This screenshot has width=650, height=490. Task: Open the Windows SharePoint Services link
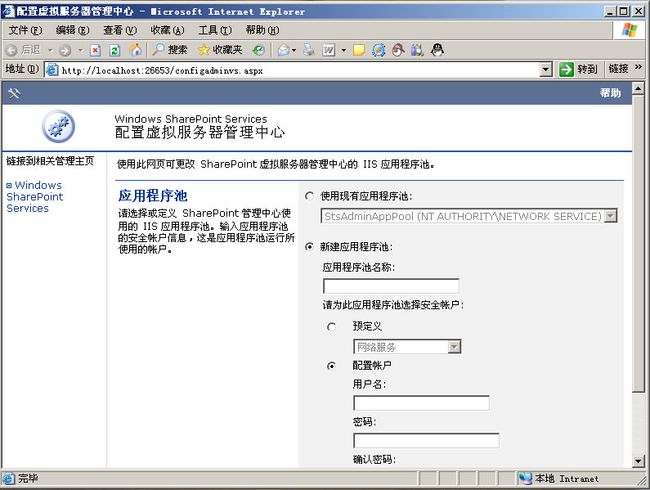pos(34,197)
